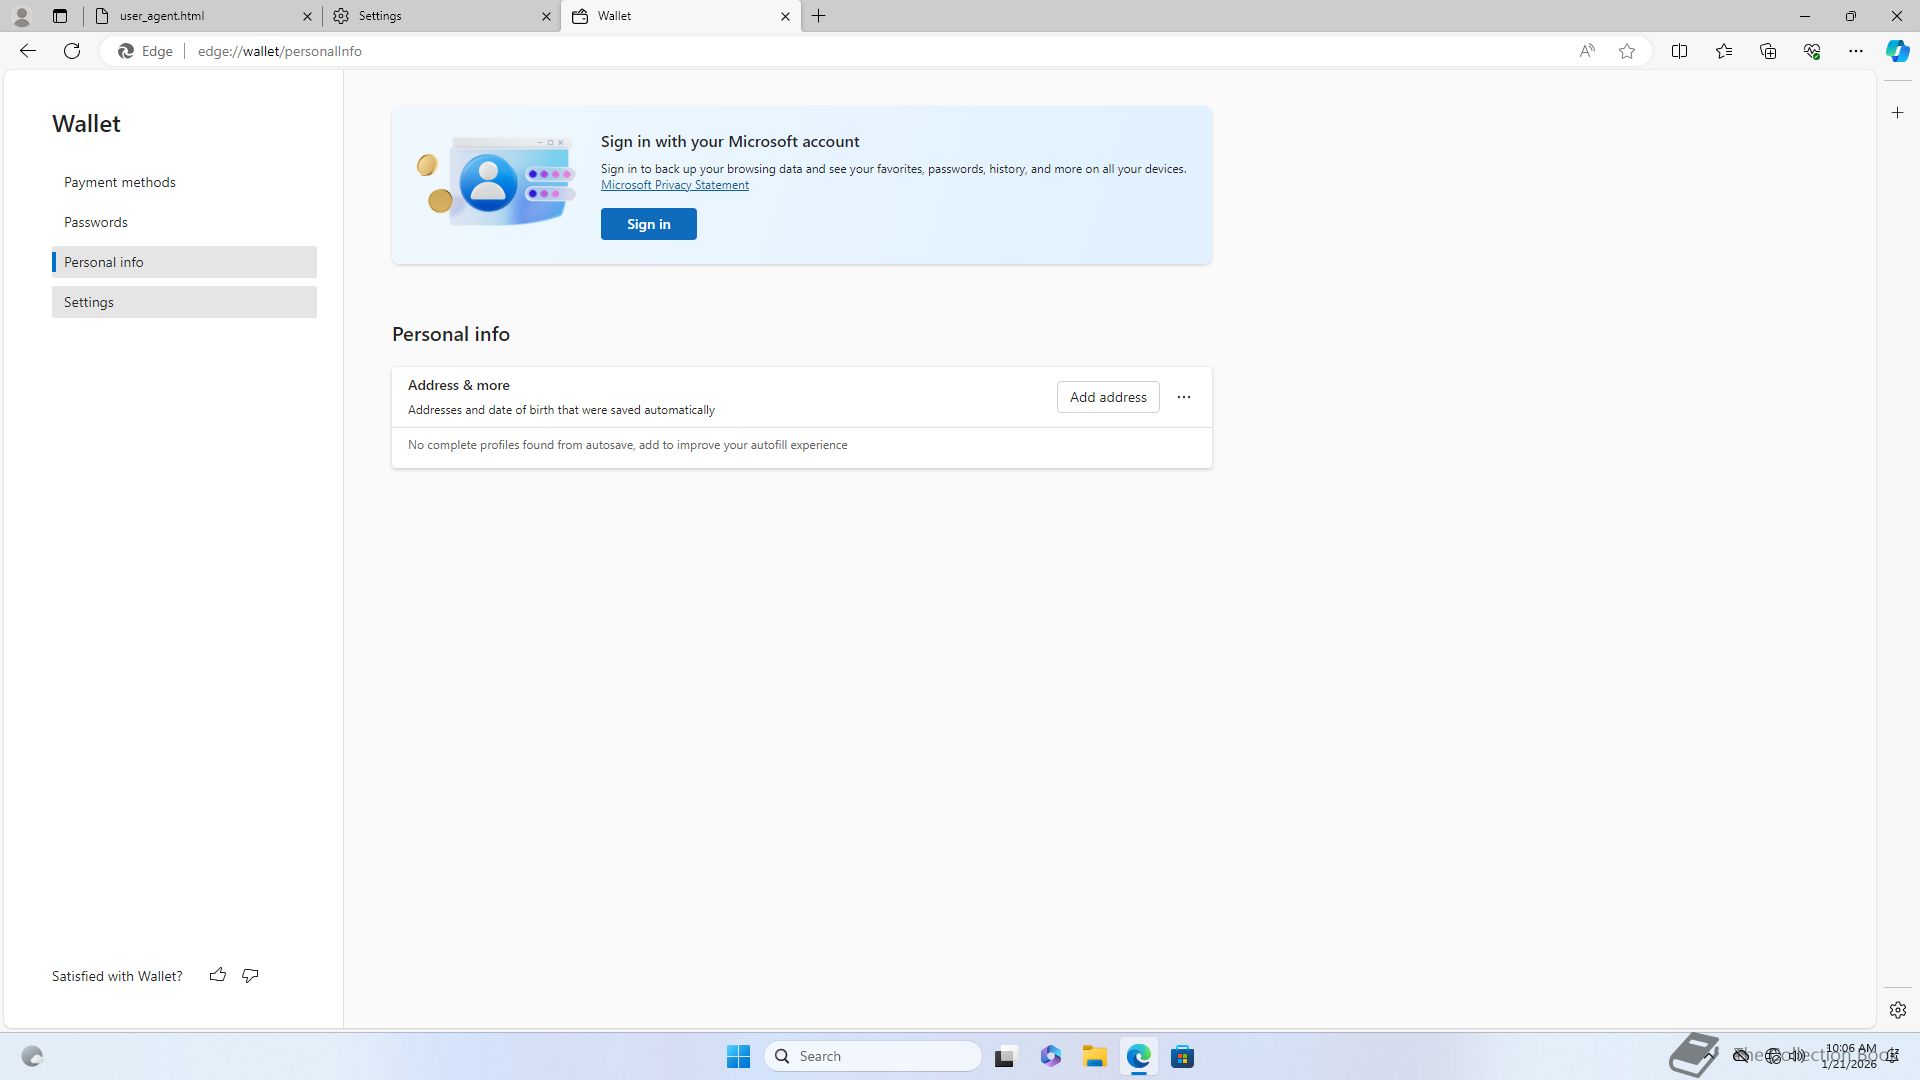Open Edge Settings and more menu
Image resolution: width=1920 pixels, height=1080 pixels.
(x=1855, y=51)
